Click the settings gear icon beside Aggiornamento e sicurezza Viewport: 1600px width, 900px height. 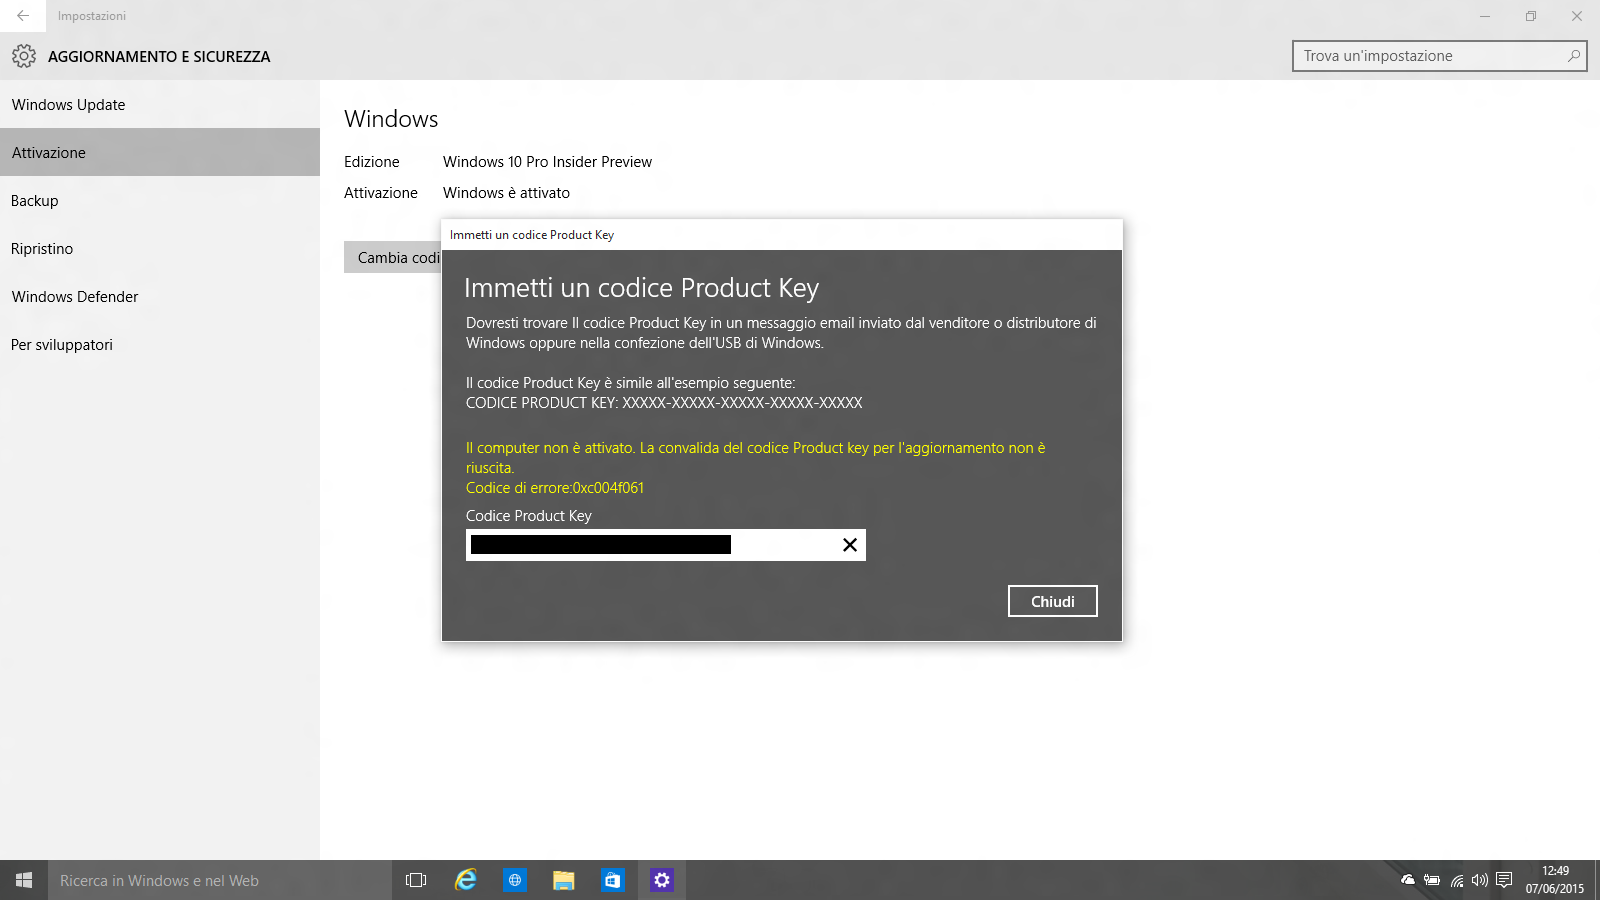[x=24, y=56]
